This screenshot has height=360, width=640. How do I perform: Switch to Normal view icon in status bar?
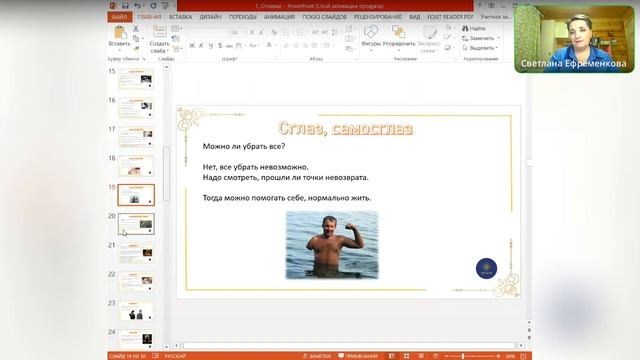(392, 356)
